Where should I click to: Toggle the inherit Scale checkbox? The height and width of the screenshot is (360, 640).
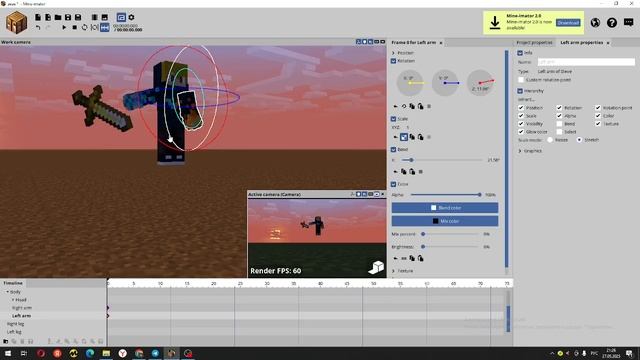point(521,116)
